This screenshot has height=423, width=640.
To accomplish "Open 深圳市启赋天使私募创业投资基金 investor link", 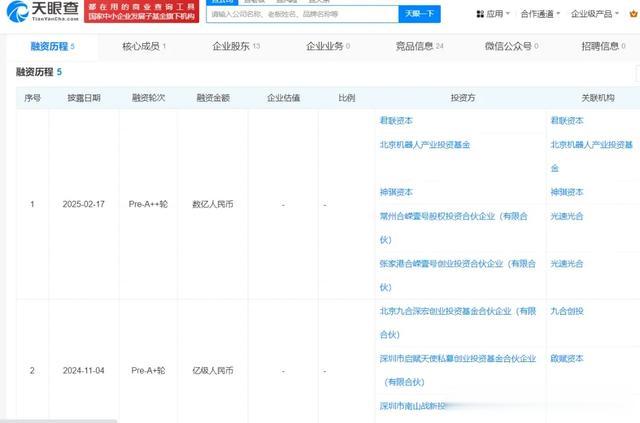I will point(458,370).
